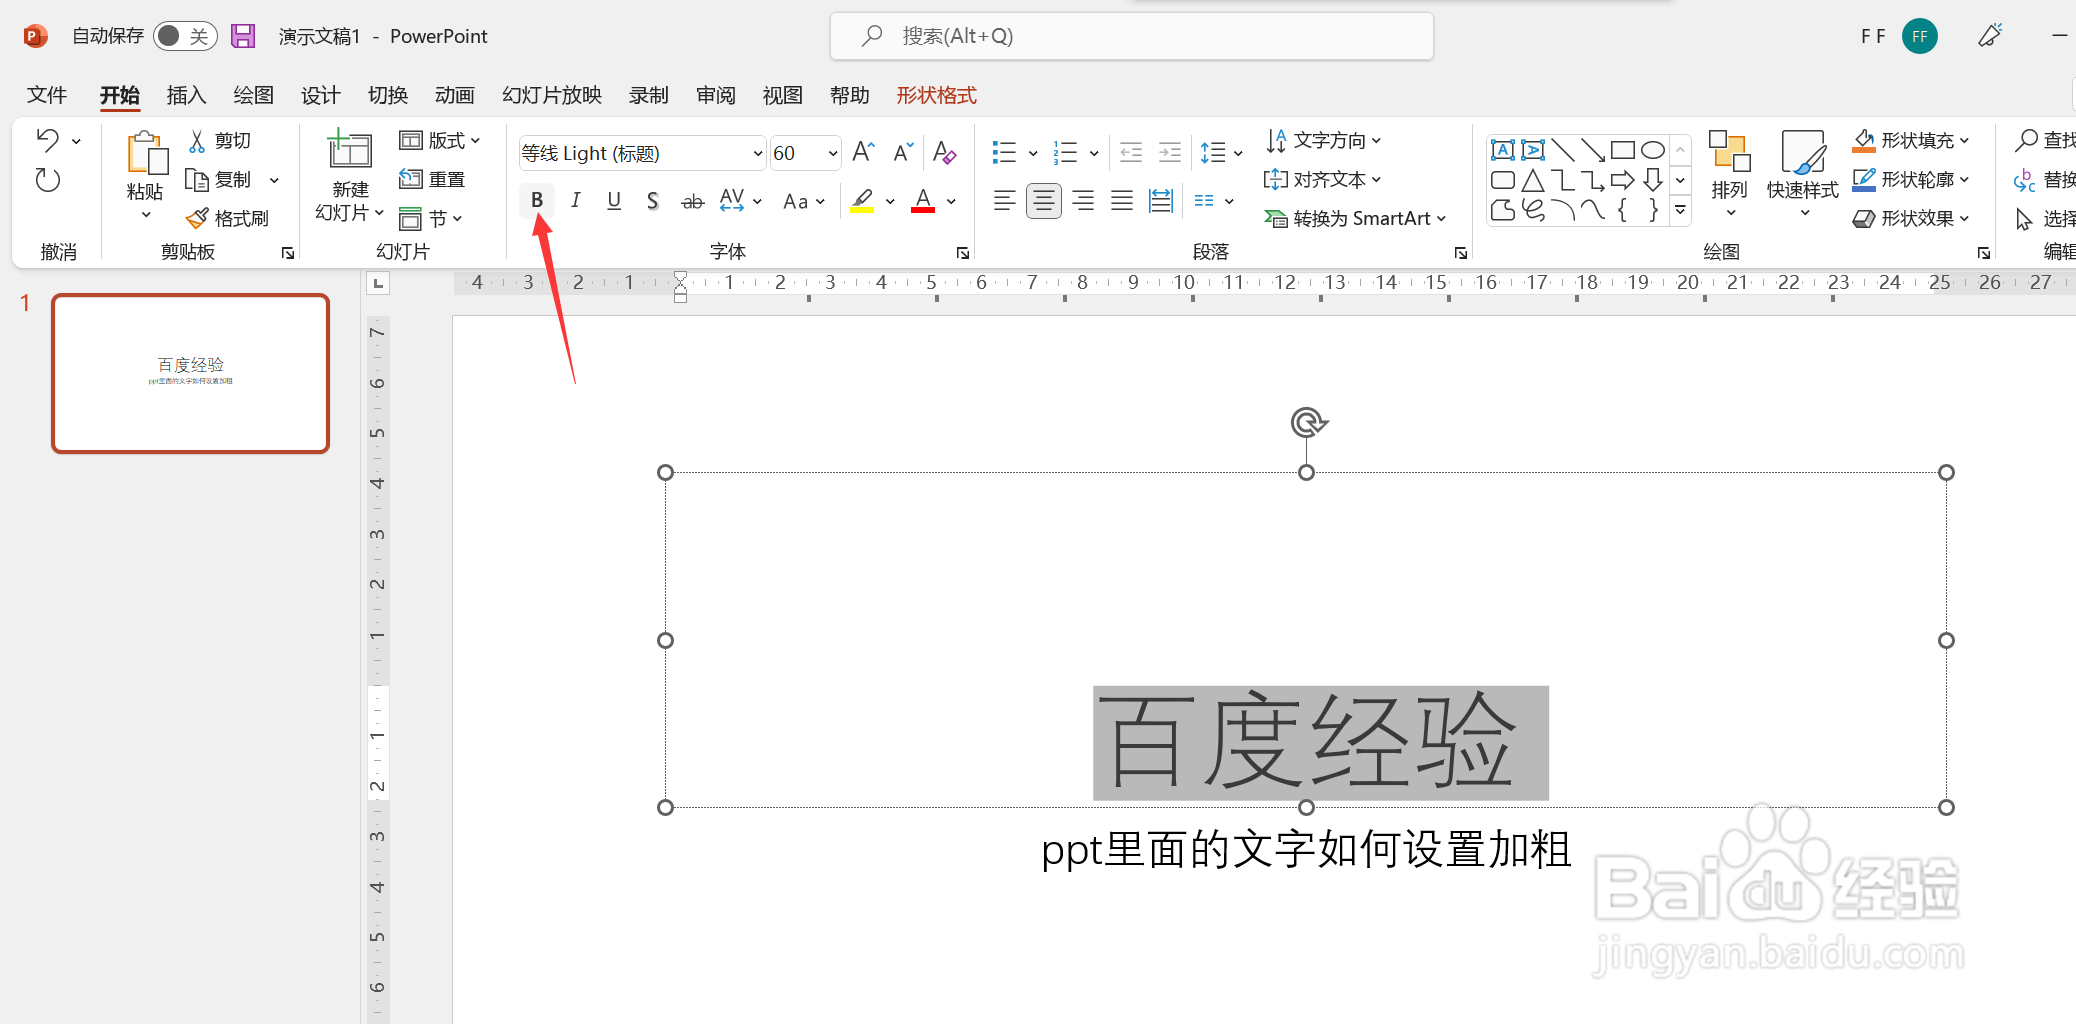Save the presentation with floppy icon

click(243, 36)
